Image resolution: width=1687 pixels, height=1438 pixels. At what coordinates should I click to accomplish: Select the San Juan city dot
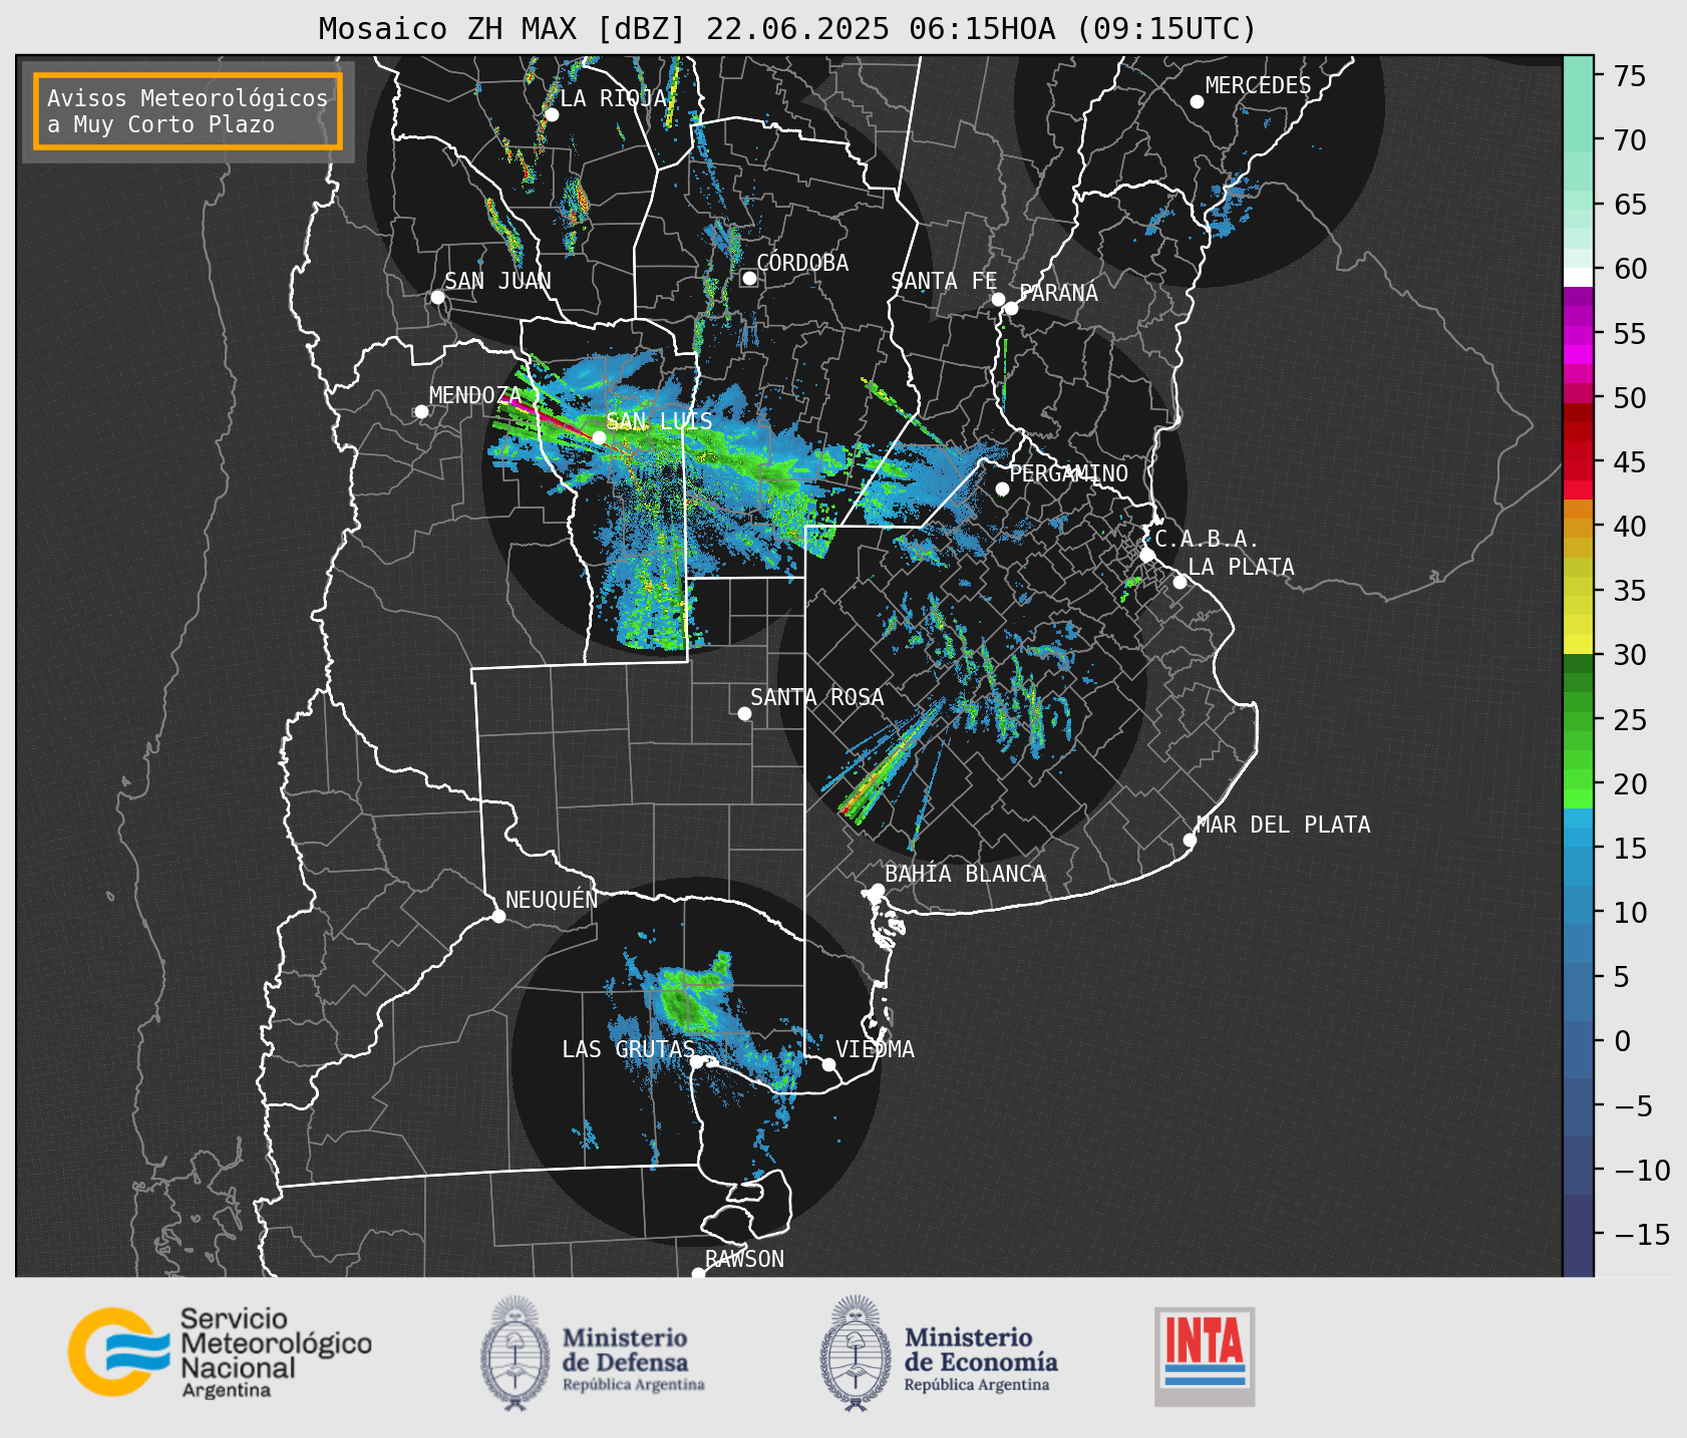(437, 297)
